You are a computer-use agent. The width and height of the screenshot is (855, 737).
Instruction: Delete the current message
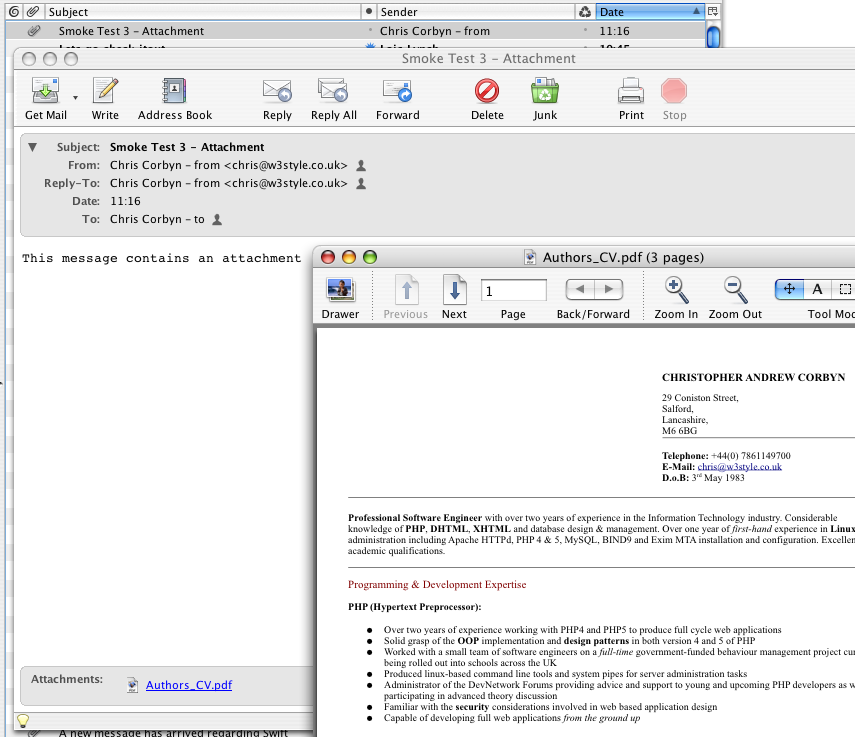(487, 92)
